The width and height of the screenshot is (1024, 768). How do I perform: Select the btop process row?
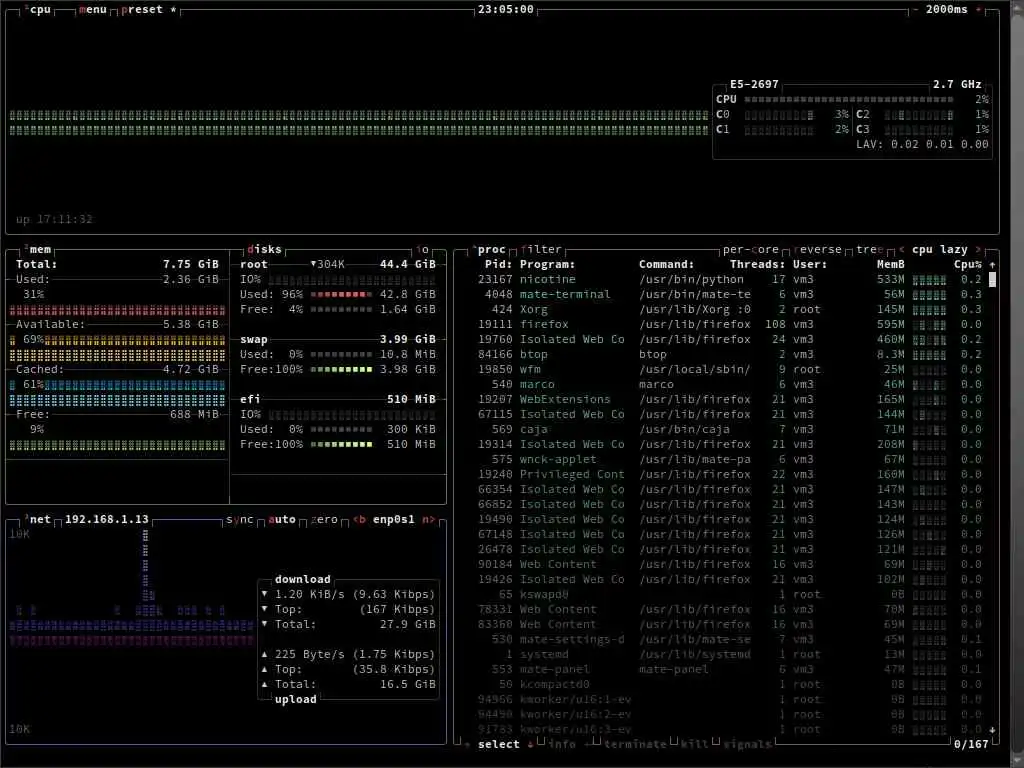[x=724, y=355]
